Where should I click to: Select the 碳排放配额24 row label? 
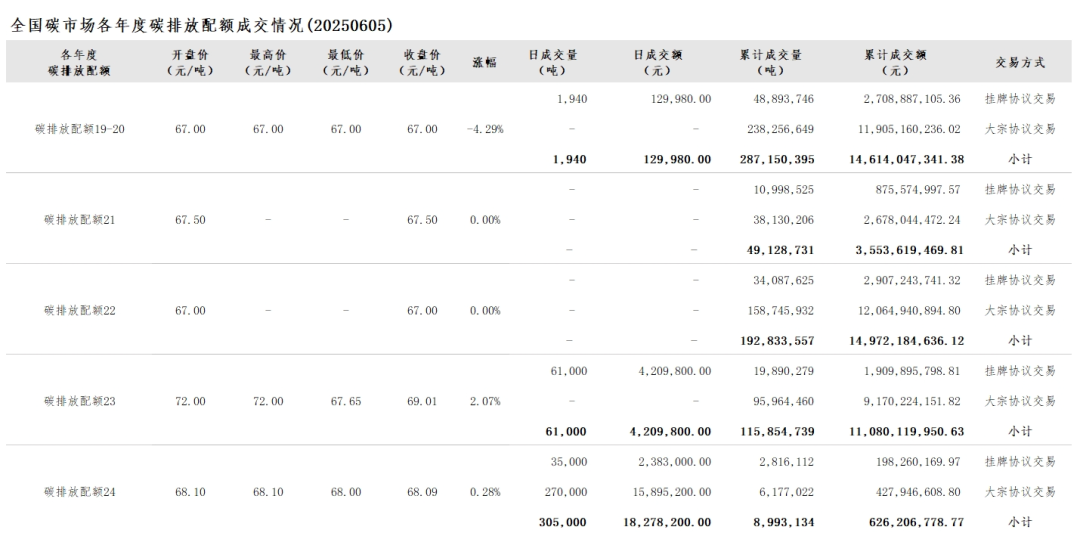click(80, 492)
